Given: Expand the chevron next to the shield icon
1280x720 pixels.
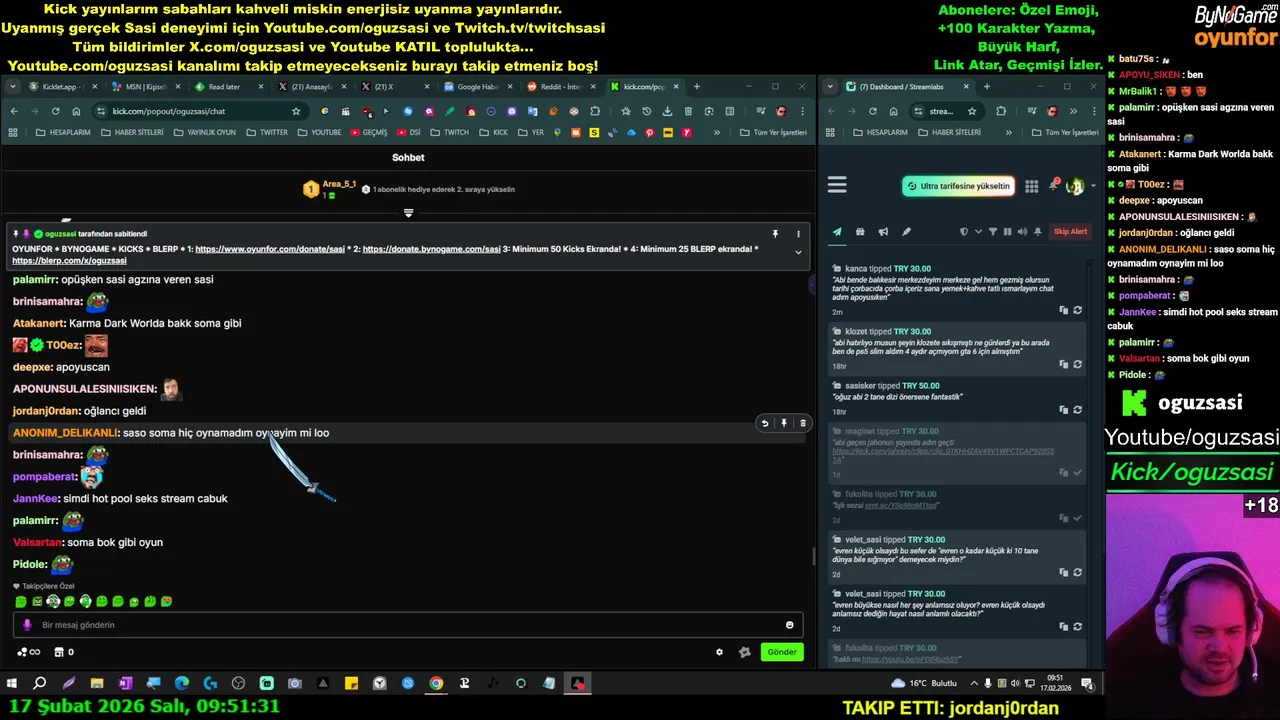Looking at the screenshot, I should 978,232.
